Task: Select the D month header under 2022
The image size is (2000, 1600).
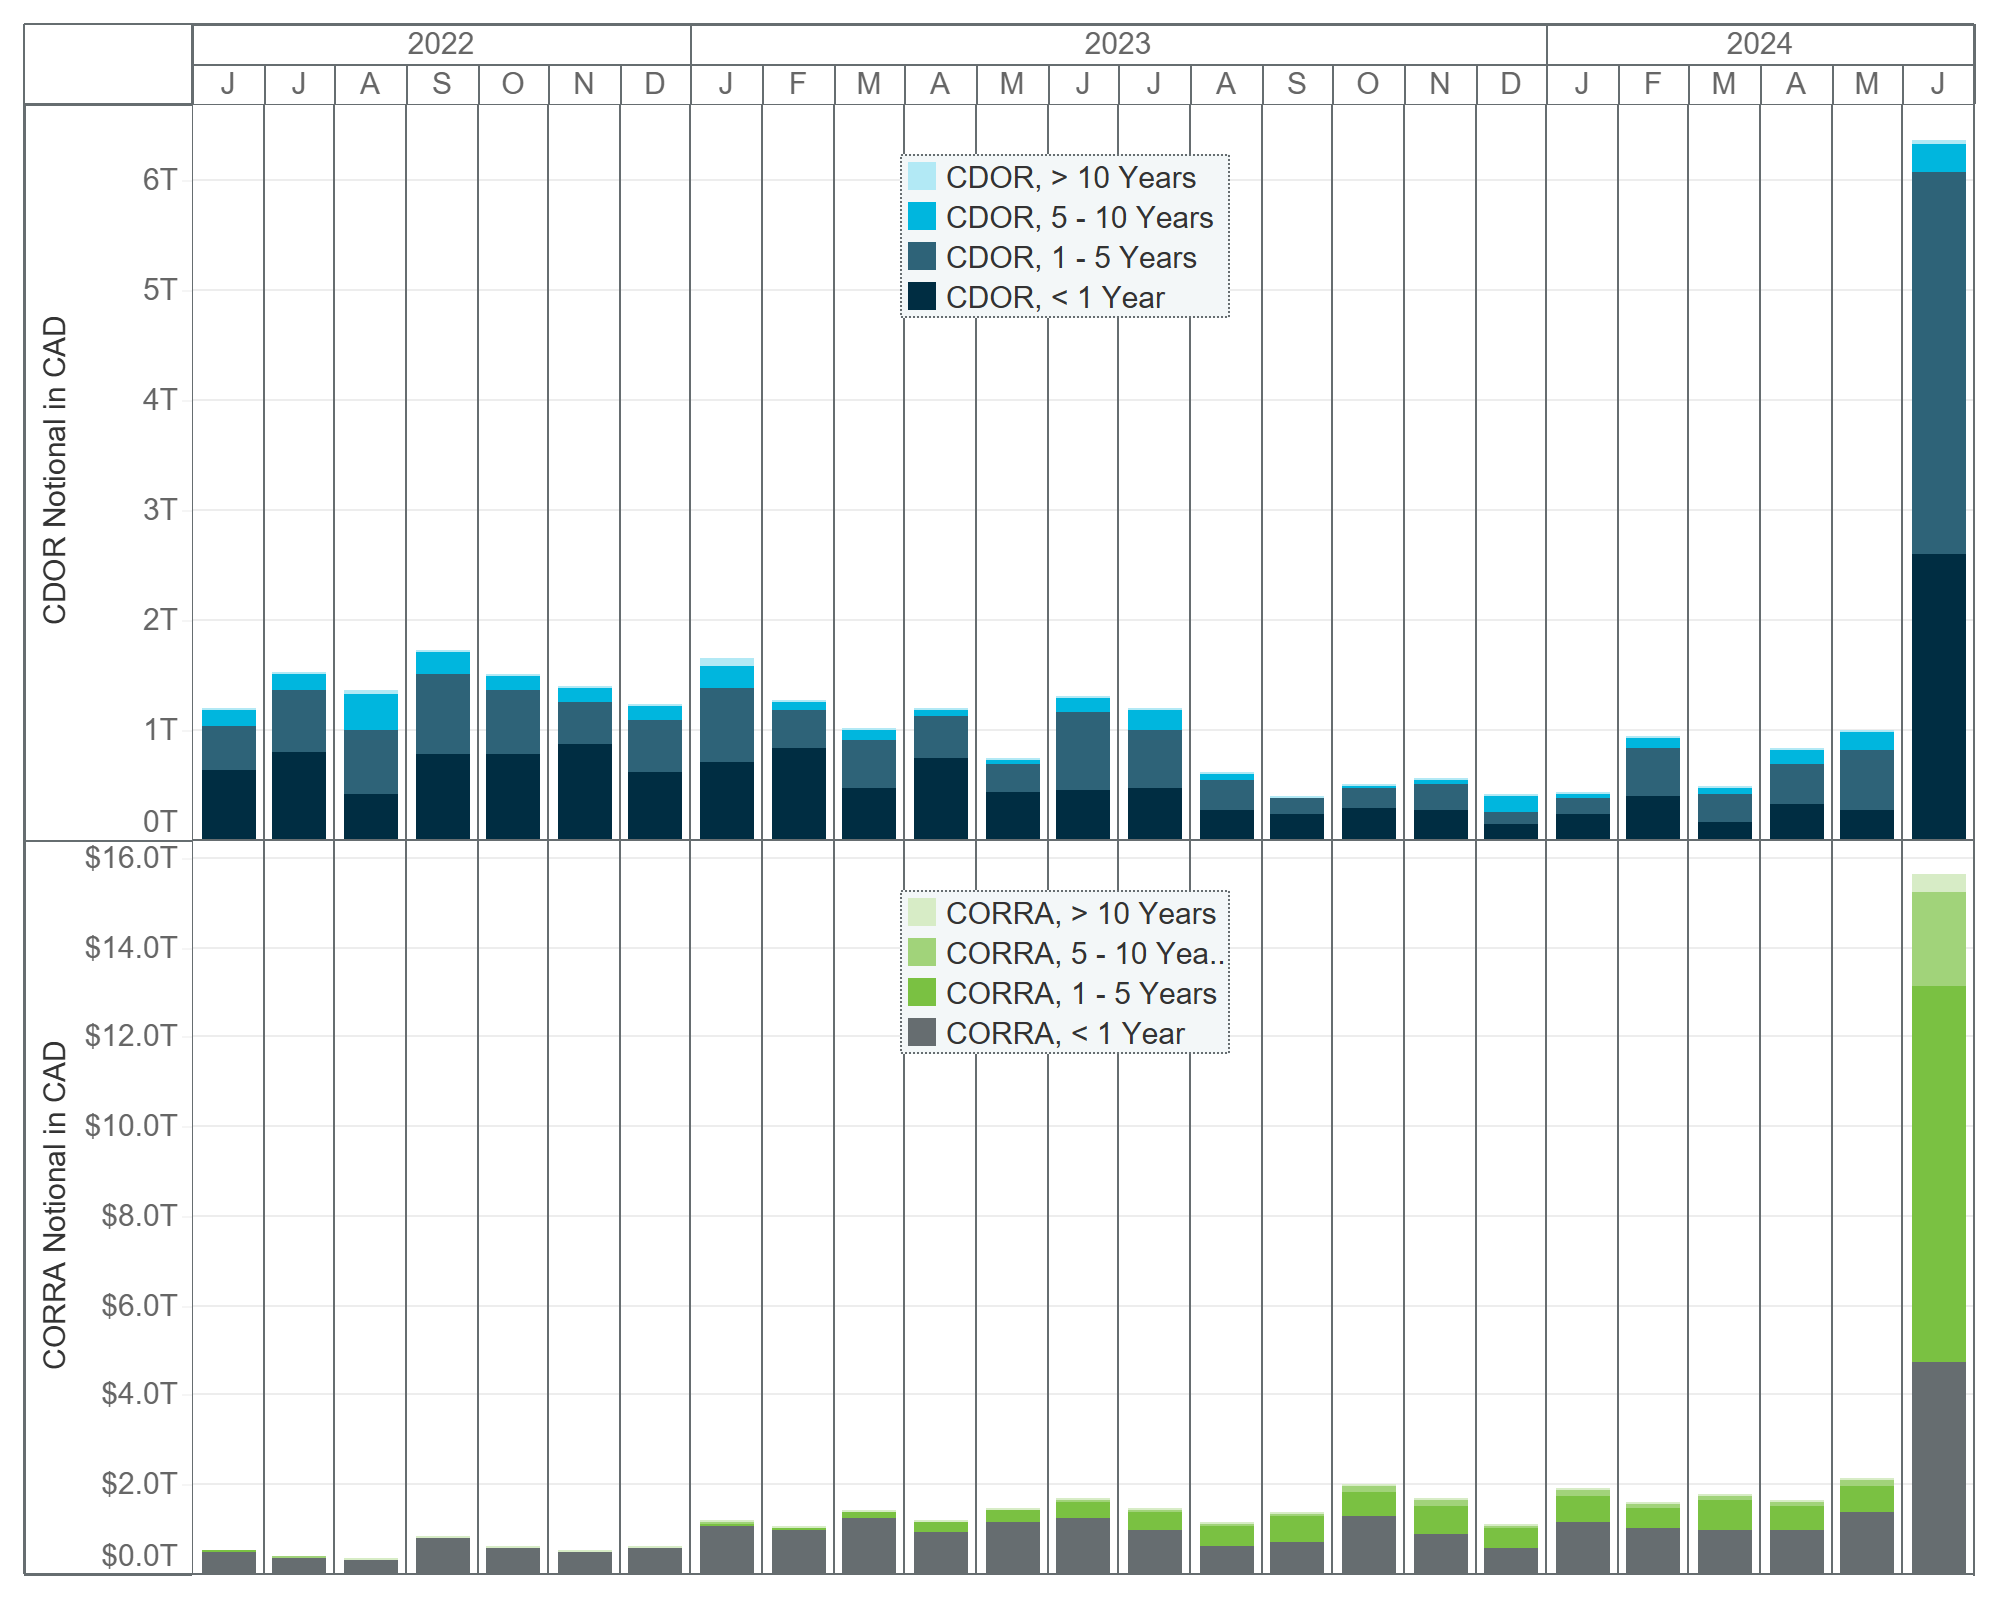Action: (x=655, y=84)
